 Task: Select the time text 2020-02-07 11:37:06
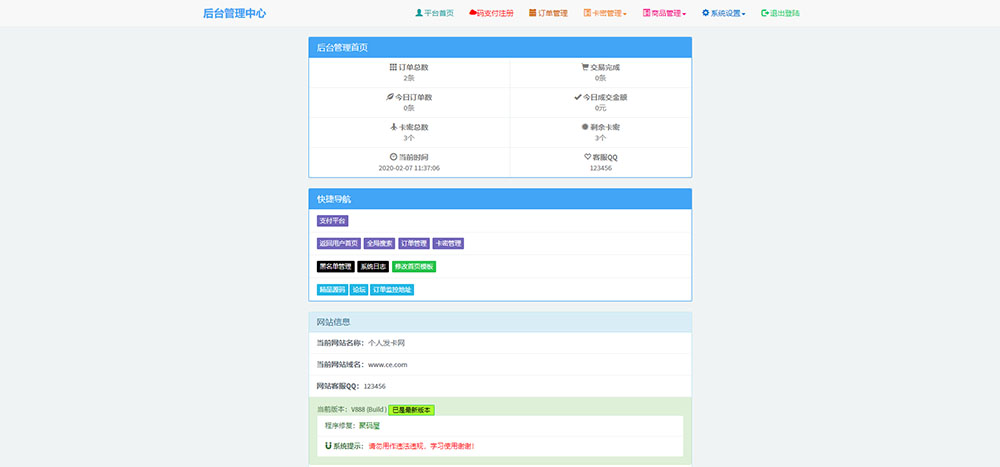(x=409, y=168)
